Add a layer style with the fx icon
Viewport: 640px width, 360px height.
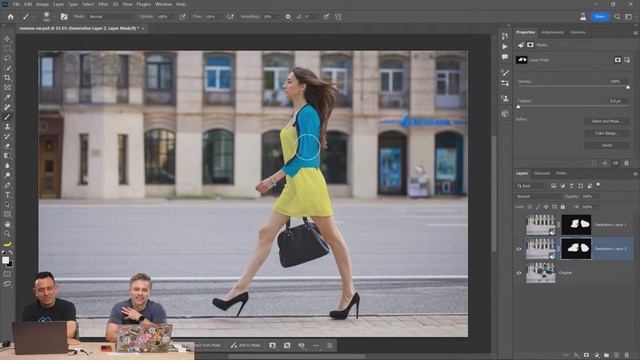click(x=576, y=356)
